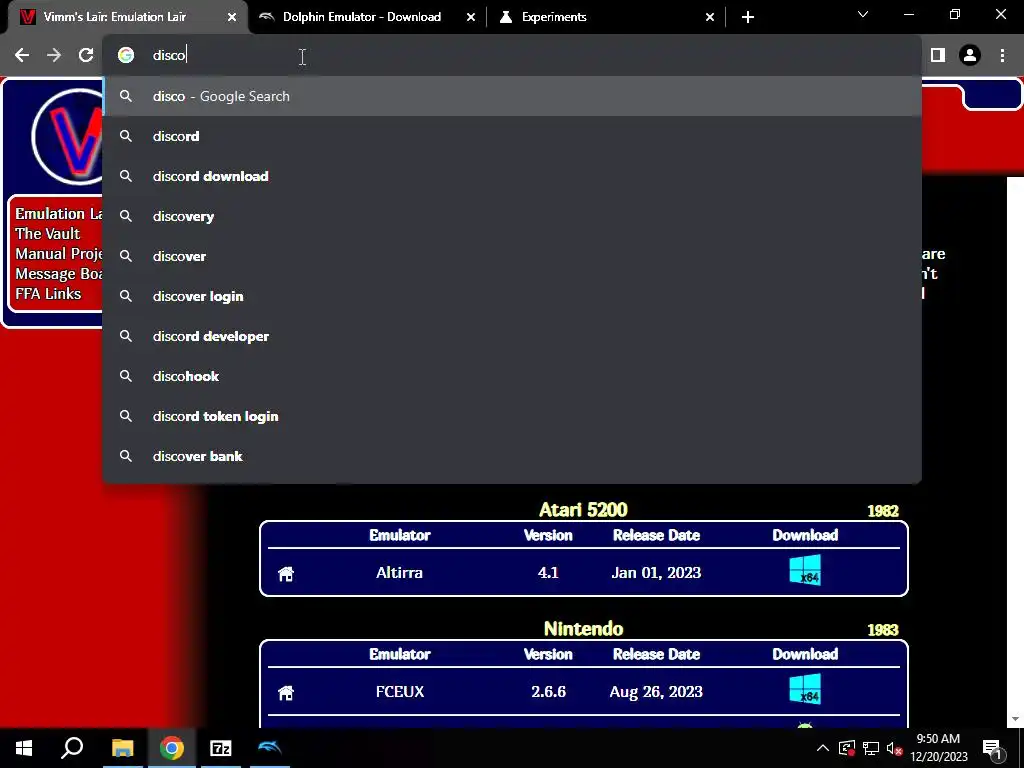Click 'Jan 01, 2023' release date
The height and width of the screenshot is (768, 1024).
point(656,573)
